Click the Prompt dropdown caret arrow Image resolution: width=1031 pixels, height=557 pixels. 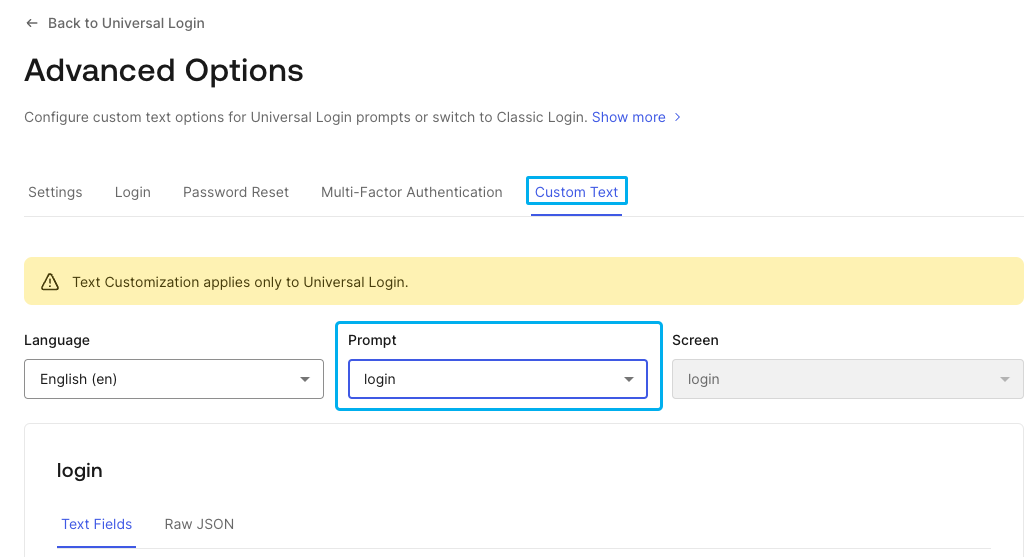(629, 379)
